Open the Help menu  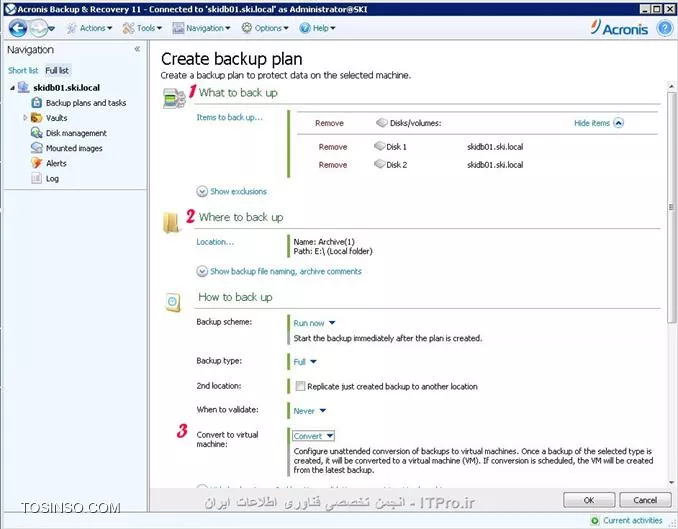317,28
